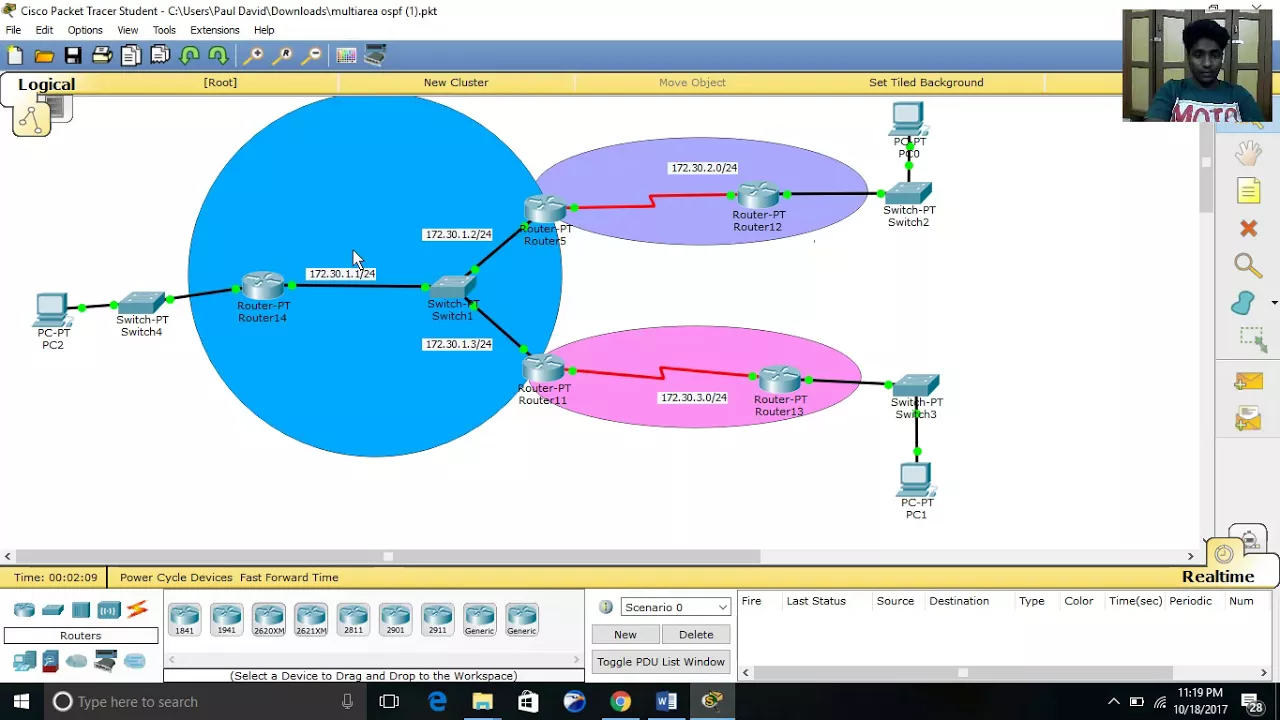Paste using the toolbar paste icon

(x=160, y=56)
